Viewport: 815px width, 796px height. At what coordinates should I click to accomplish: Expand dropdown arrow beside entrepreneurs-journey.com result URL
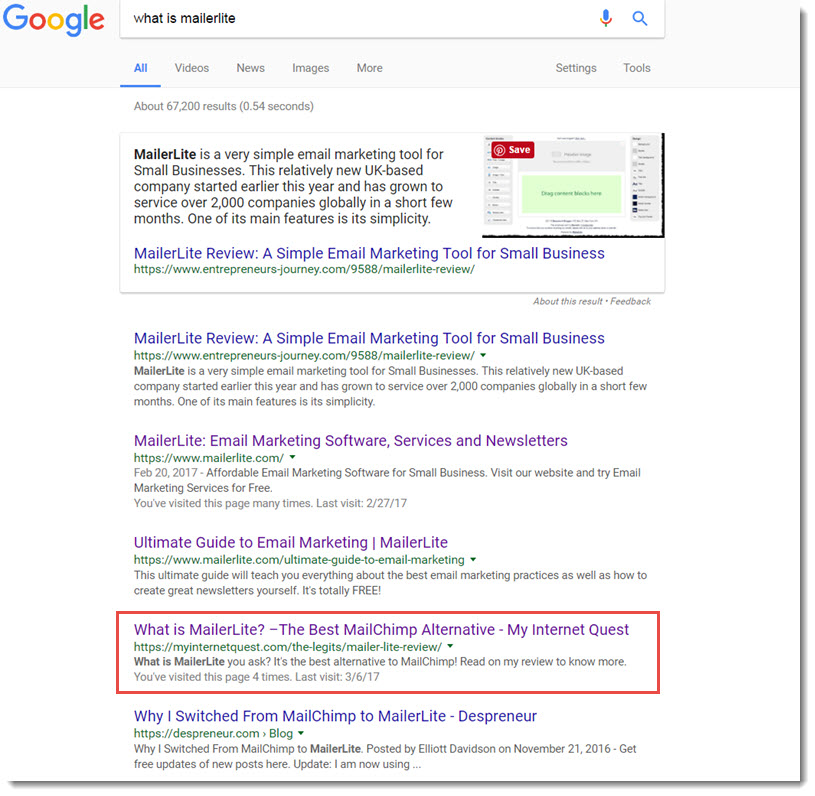click(x=483, y=355)
